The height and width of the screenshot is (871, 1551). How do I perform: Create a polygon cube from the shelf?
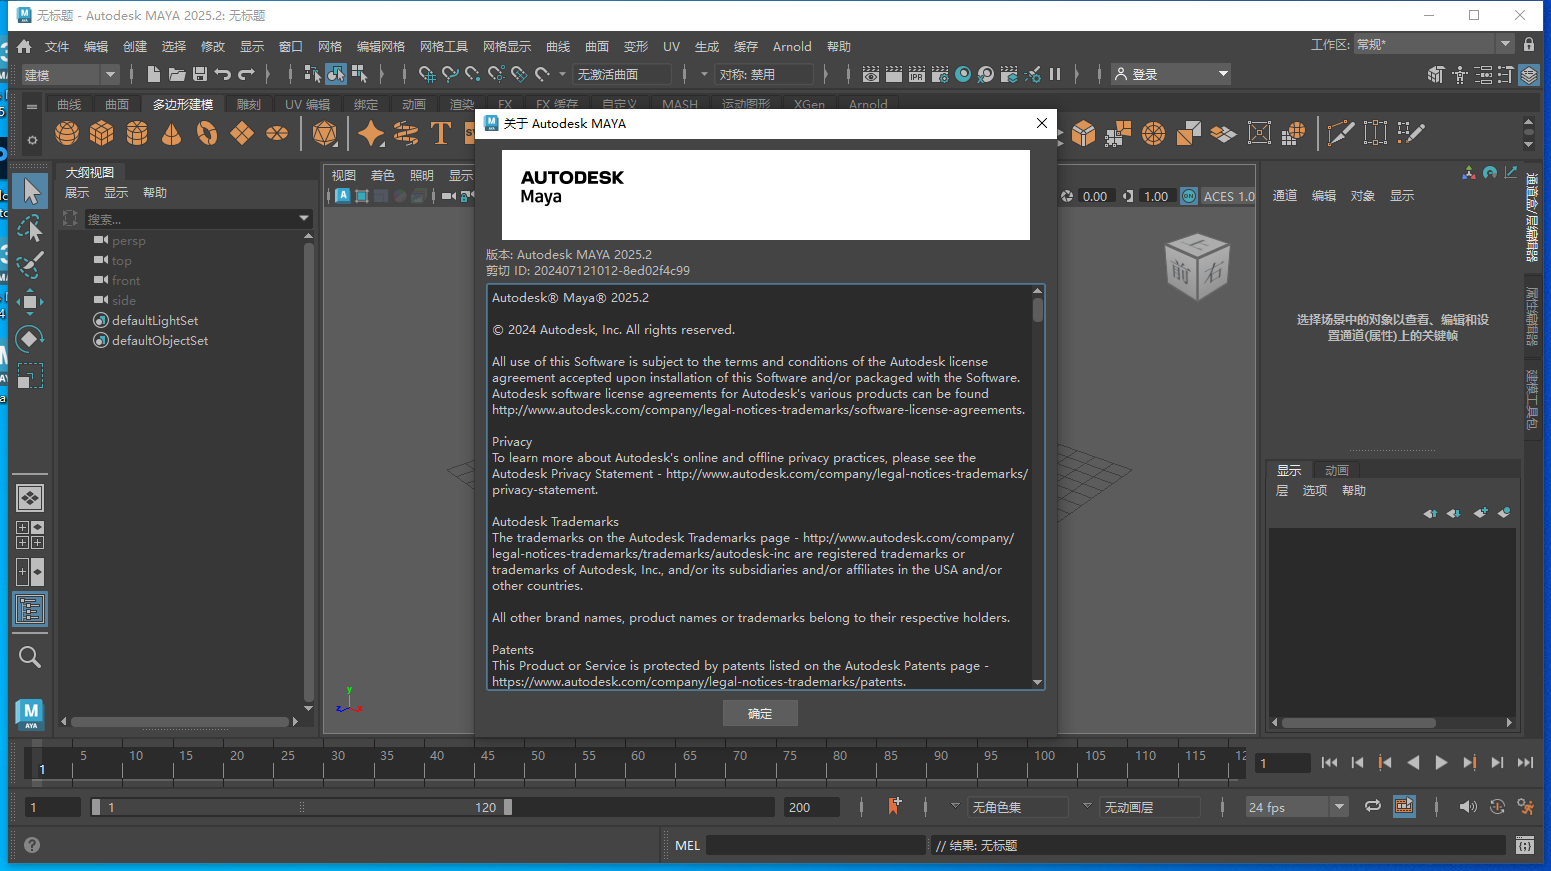point(102,133)
